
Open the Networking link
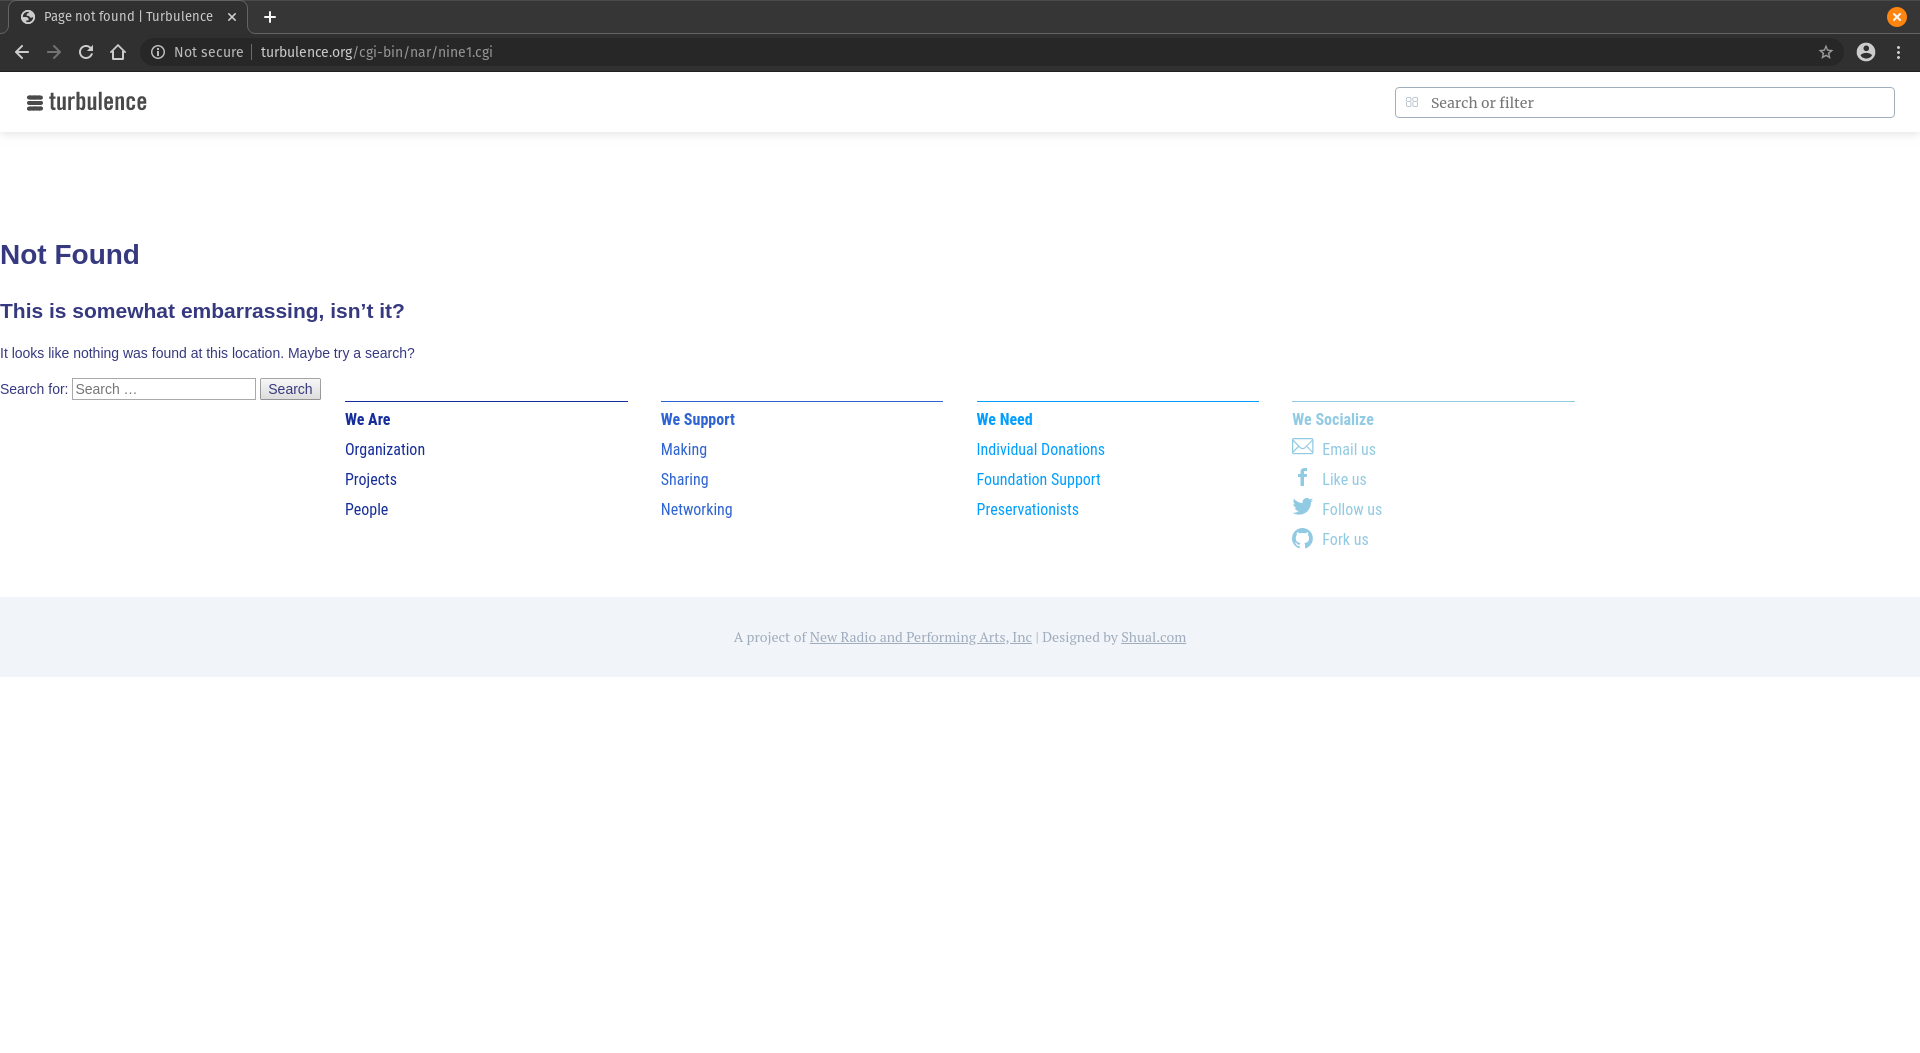[x=697, y=510]
